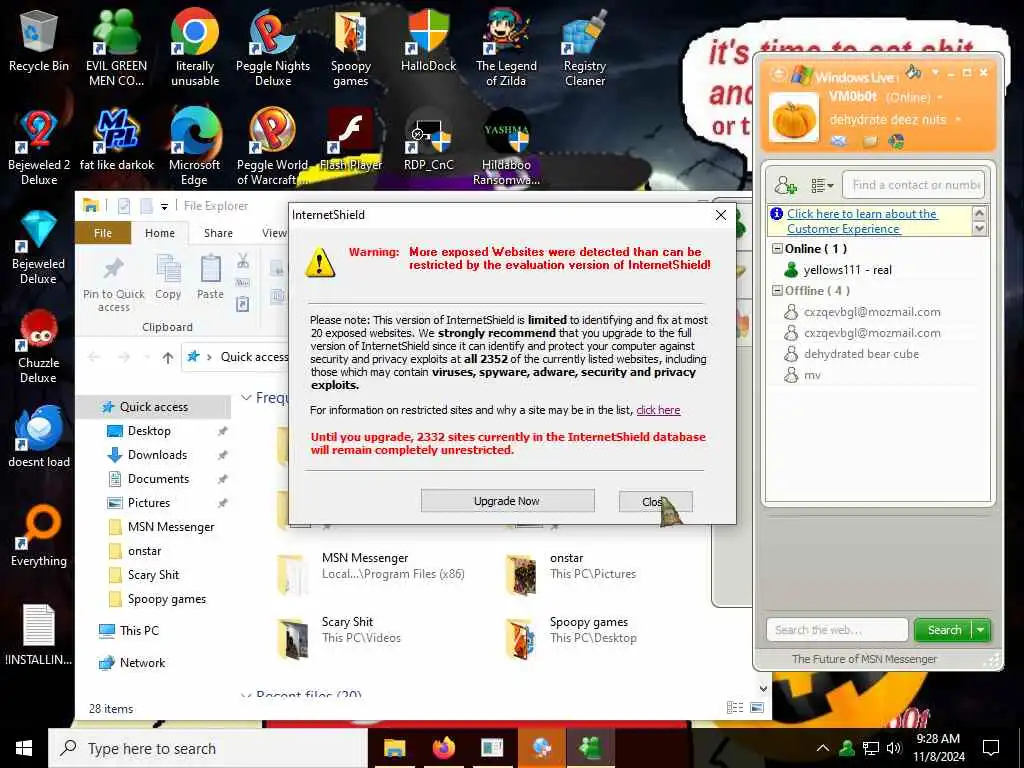Click the Windows Start button

coord(24,748)
